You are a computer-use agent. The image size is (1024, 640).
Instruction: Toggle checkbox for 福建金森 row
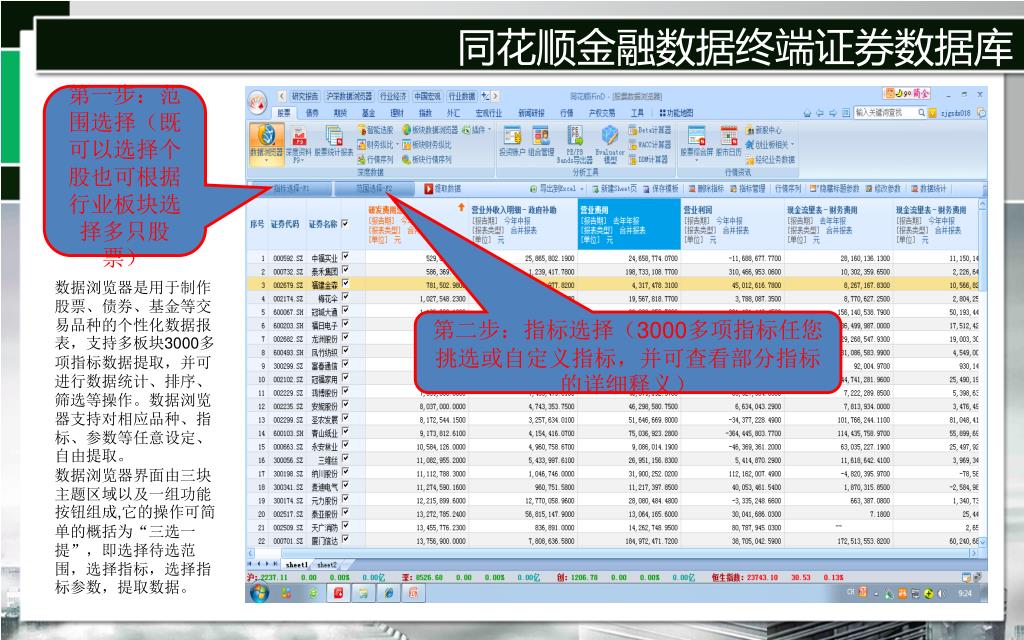(x=345, y=283)
